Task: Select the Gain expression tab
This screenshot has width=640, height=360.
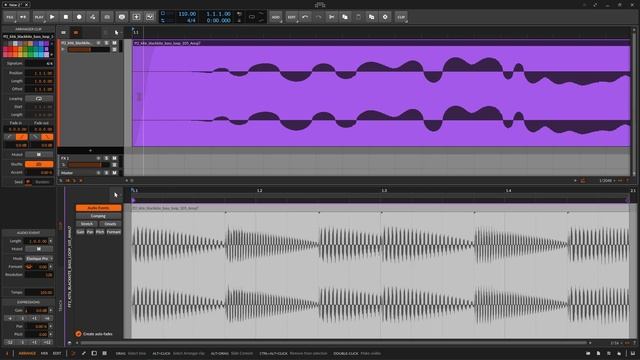Action: tap(80, 232)
